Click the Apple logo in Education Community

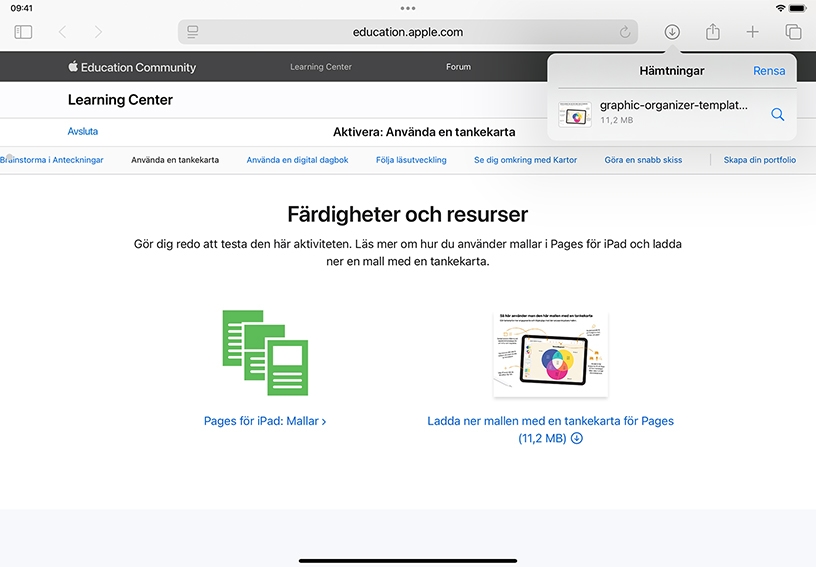pyautogui.click(x=73, y=67)
